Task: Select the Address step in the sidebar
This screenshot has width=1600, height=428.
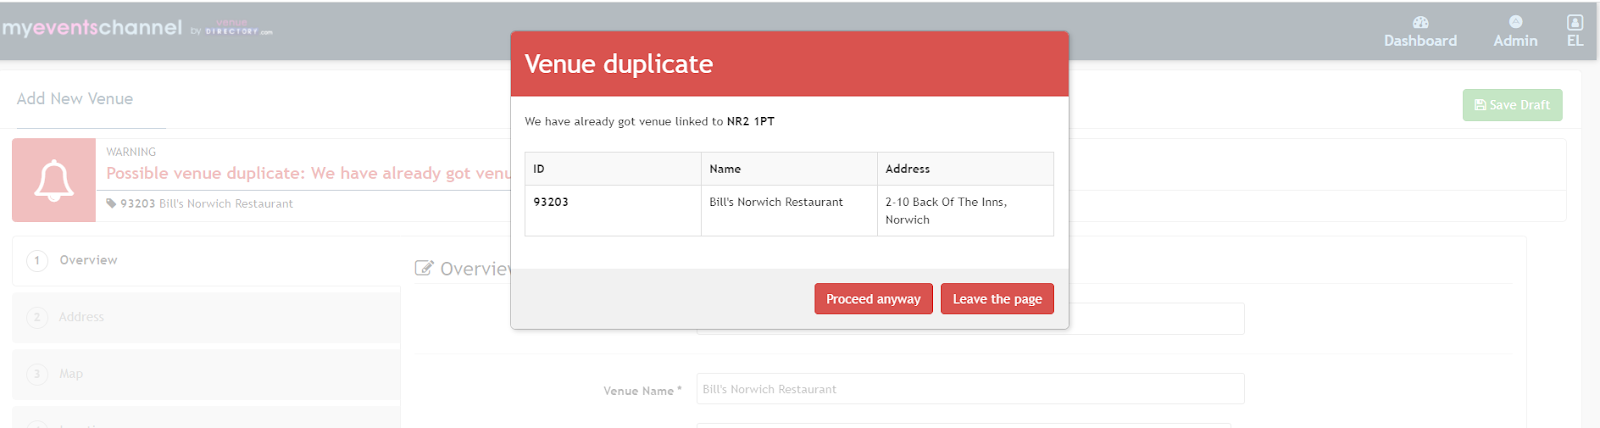Action: point(206,317)
